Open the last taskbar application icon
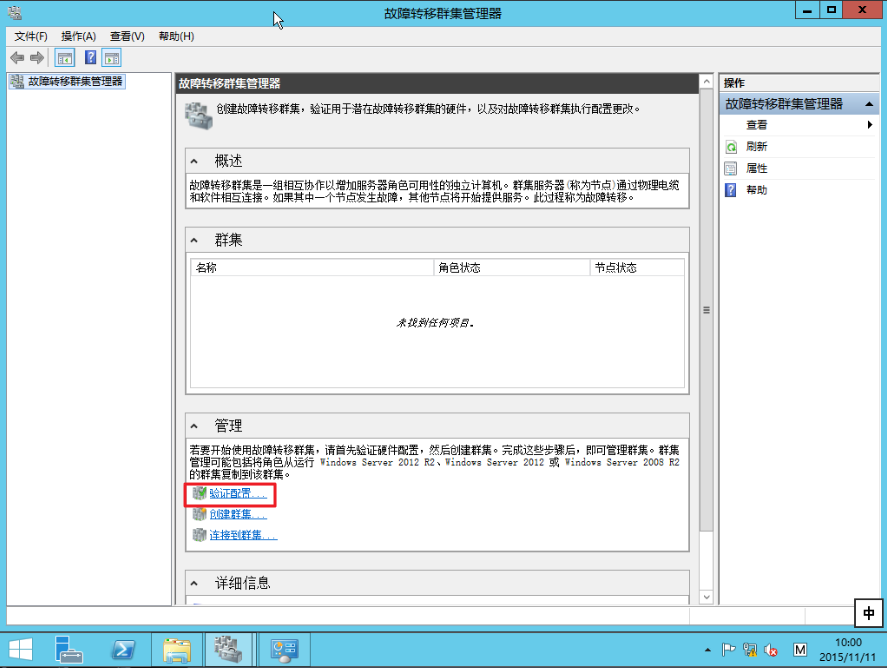The width and height of the screenshot is (887, 668). point(284,649)
